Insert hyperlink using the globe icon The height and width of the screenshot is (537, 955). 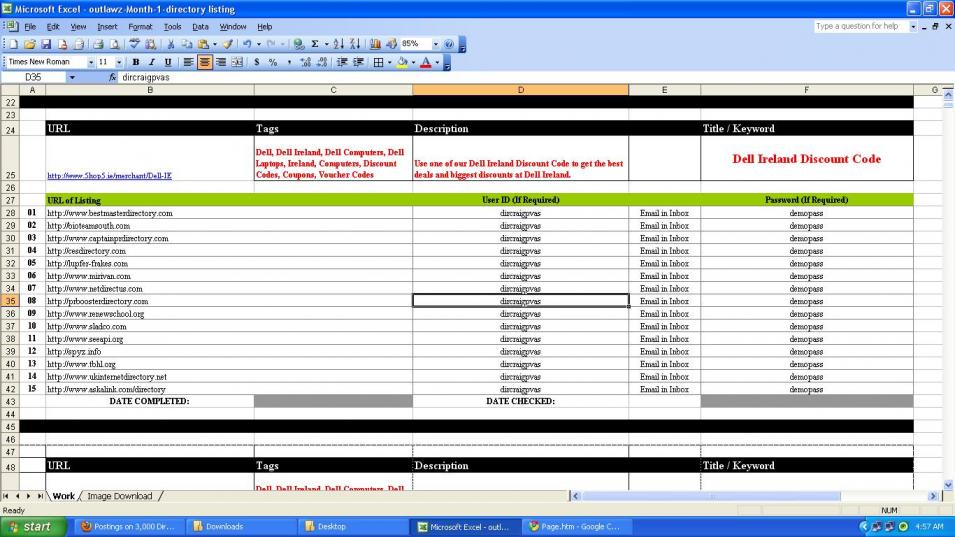click(298, 44)
